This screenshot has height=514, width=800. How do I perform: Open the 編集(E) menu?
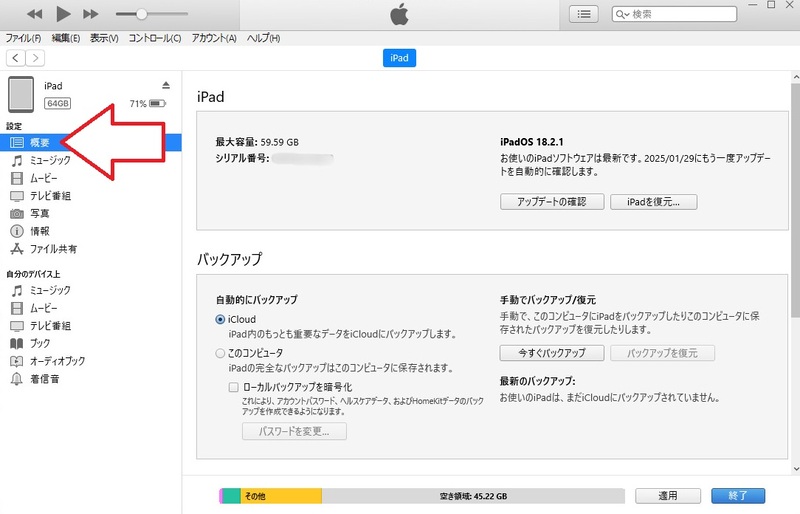pyautogui.click(x=66, y=38)
